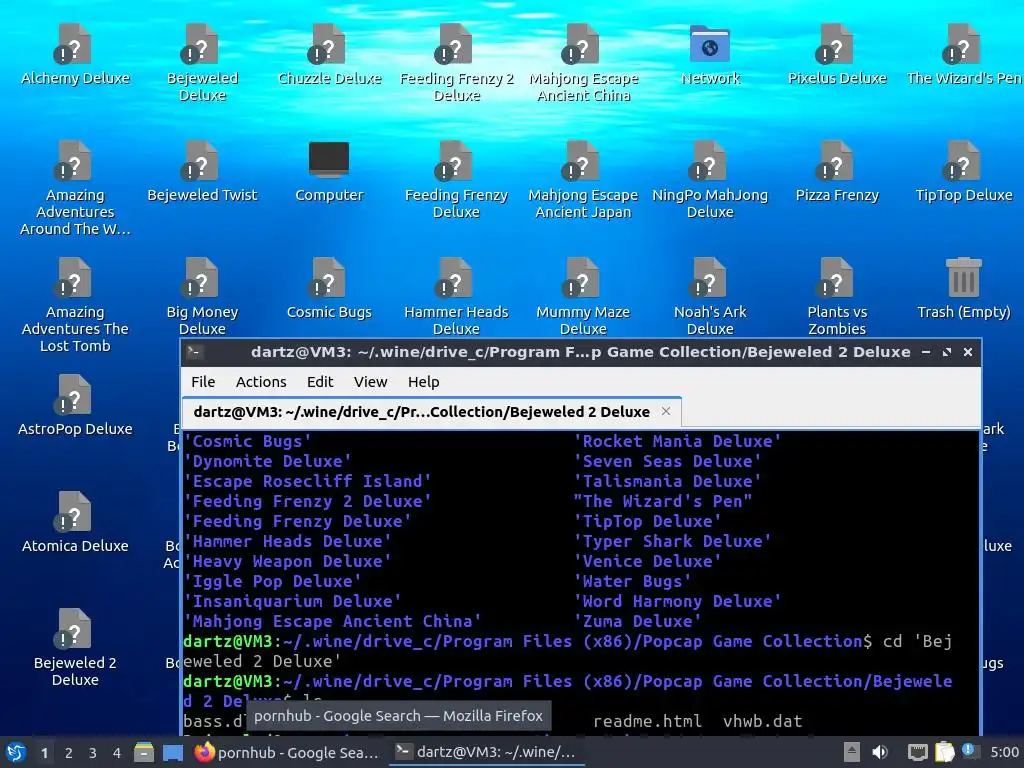Select the Big Money Deluxe desktop icon

pyautogui.click(x=202, y=296)
